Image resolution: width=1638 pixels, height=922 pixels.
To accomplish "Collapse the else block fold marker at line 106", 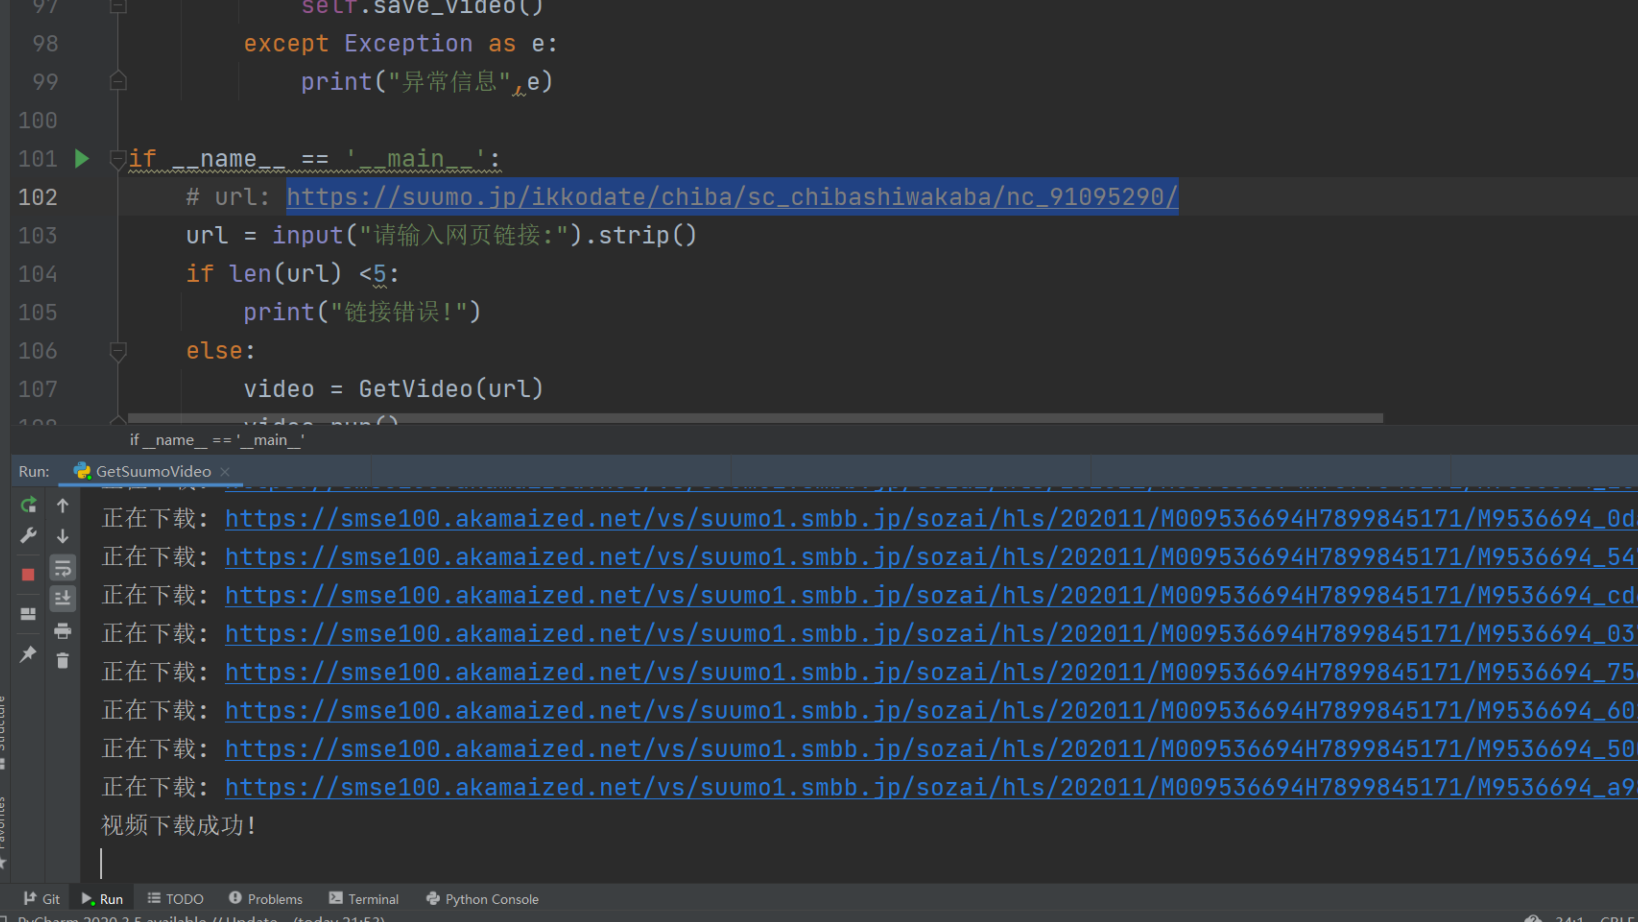I will 117,351.
